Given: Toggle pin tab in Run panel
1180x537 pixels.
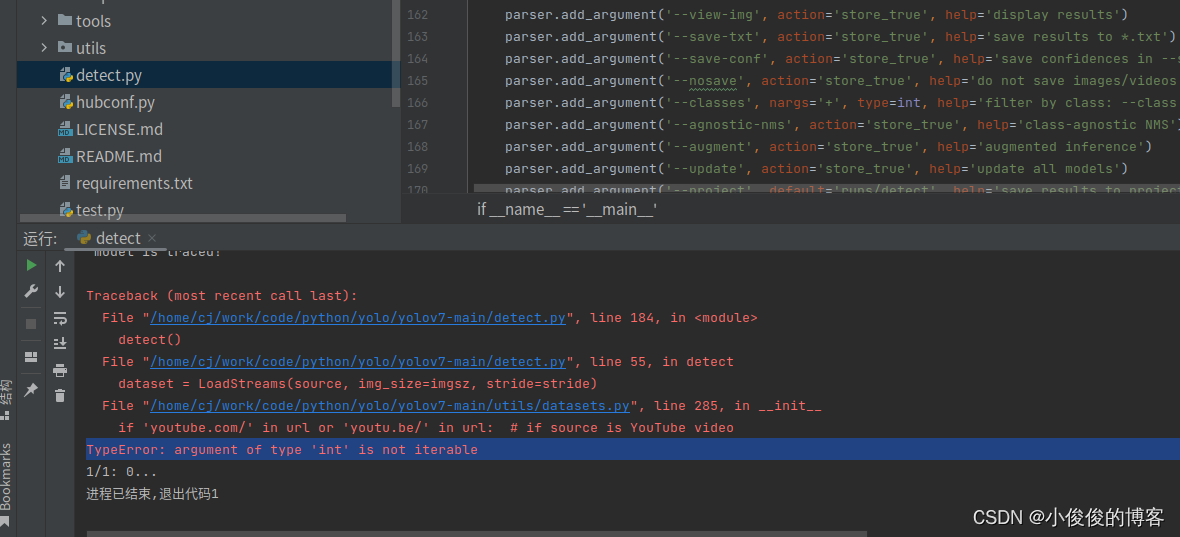Looking at the screenshot, I should 31,390.
